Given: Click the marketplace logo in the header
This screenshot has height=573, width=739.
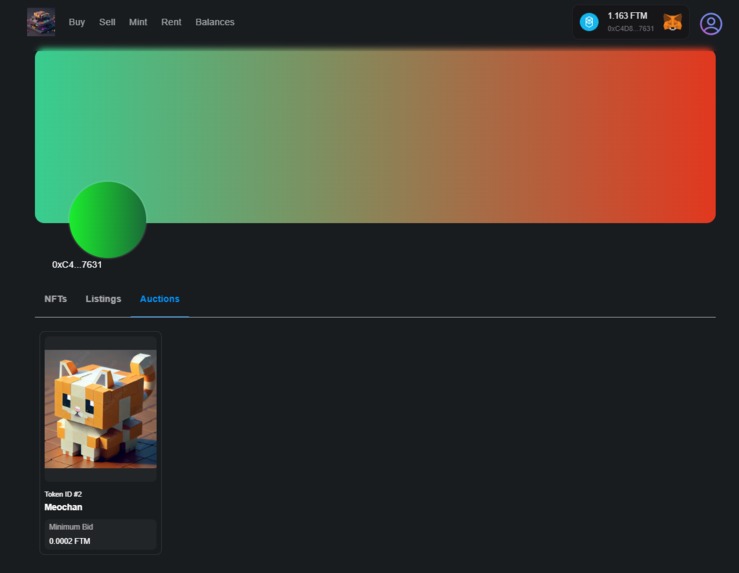Looking at the screenshot, I should pyautogui.click(x=41, y=22).
